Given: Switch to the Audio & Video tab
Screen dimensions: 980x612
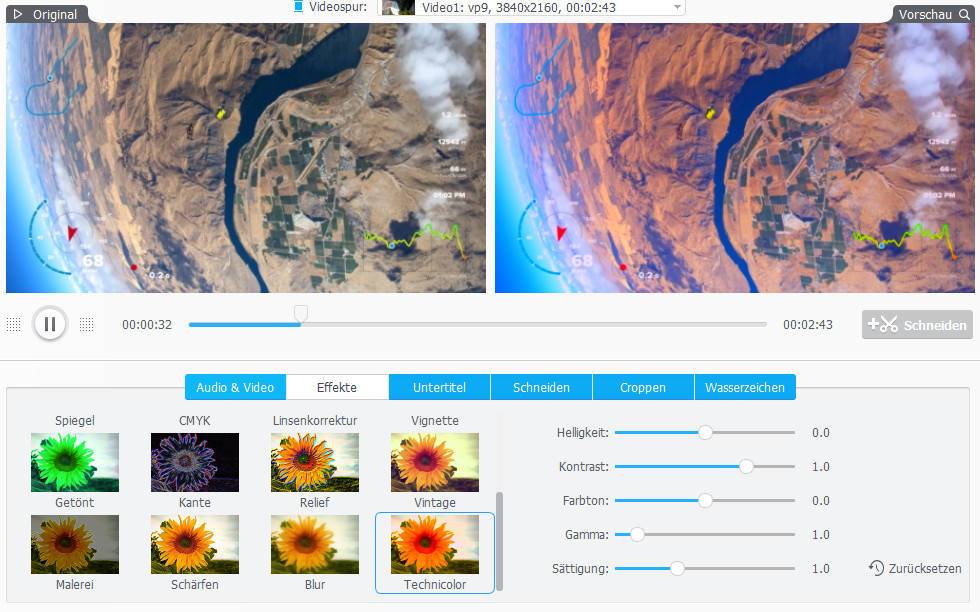Looking at the screenshot, I should coord(235,388).
